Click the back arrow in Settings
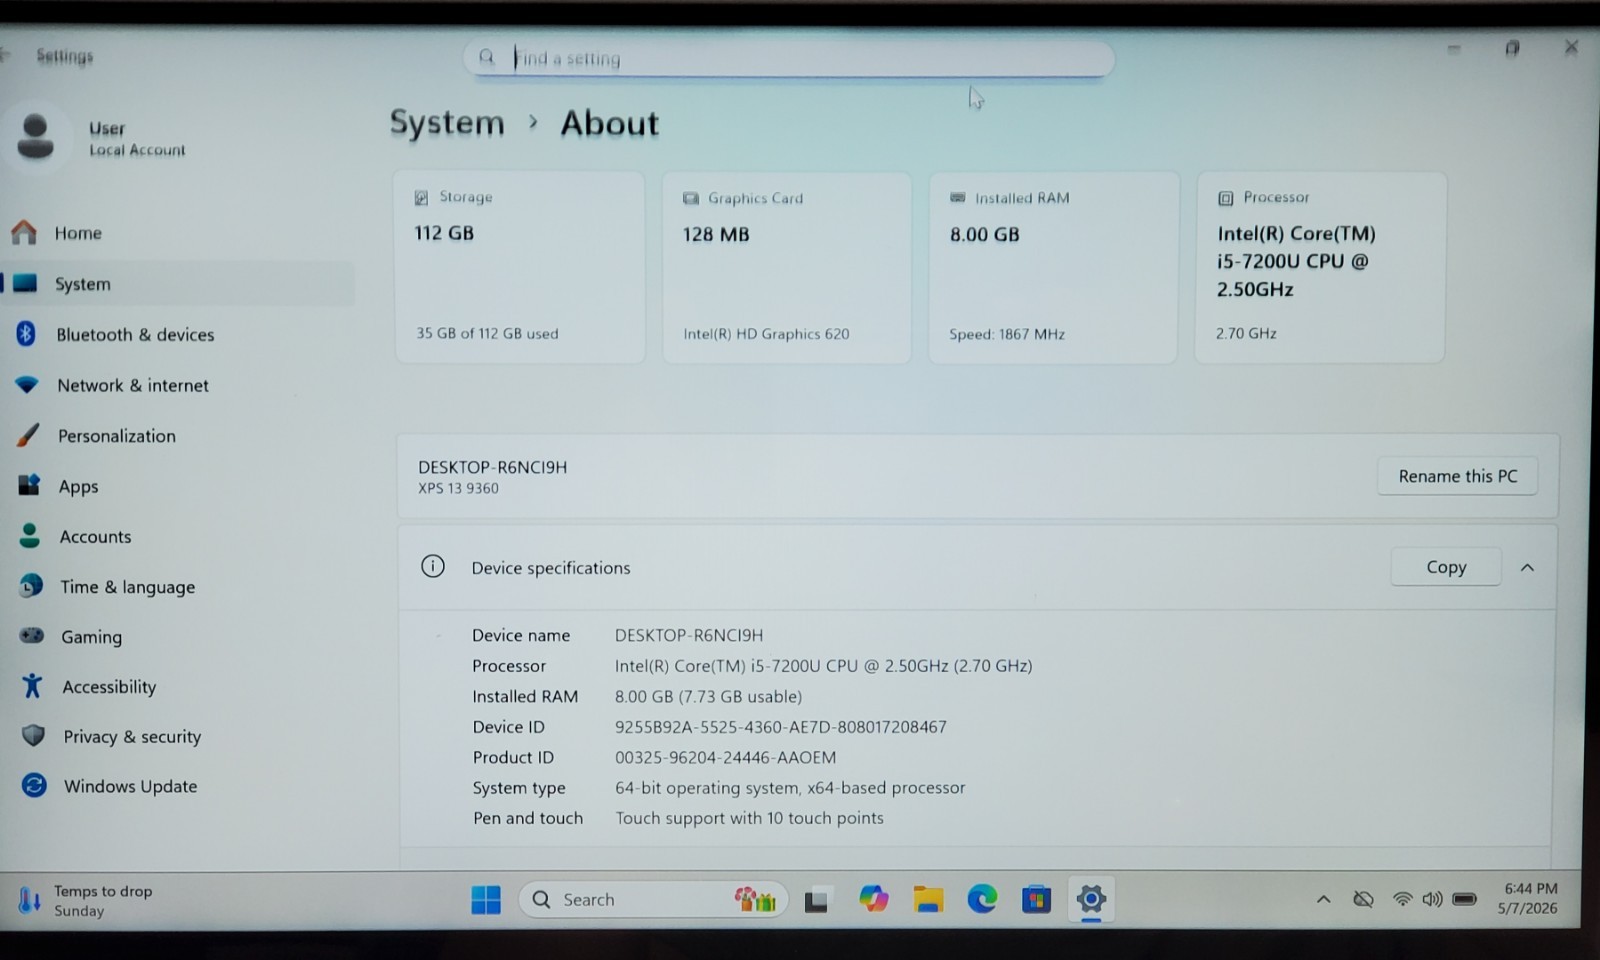The image size is (1600, 960). pyautogui.click(x=5, y=55)
